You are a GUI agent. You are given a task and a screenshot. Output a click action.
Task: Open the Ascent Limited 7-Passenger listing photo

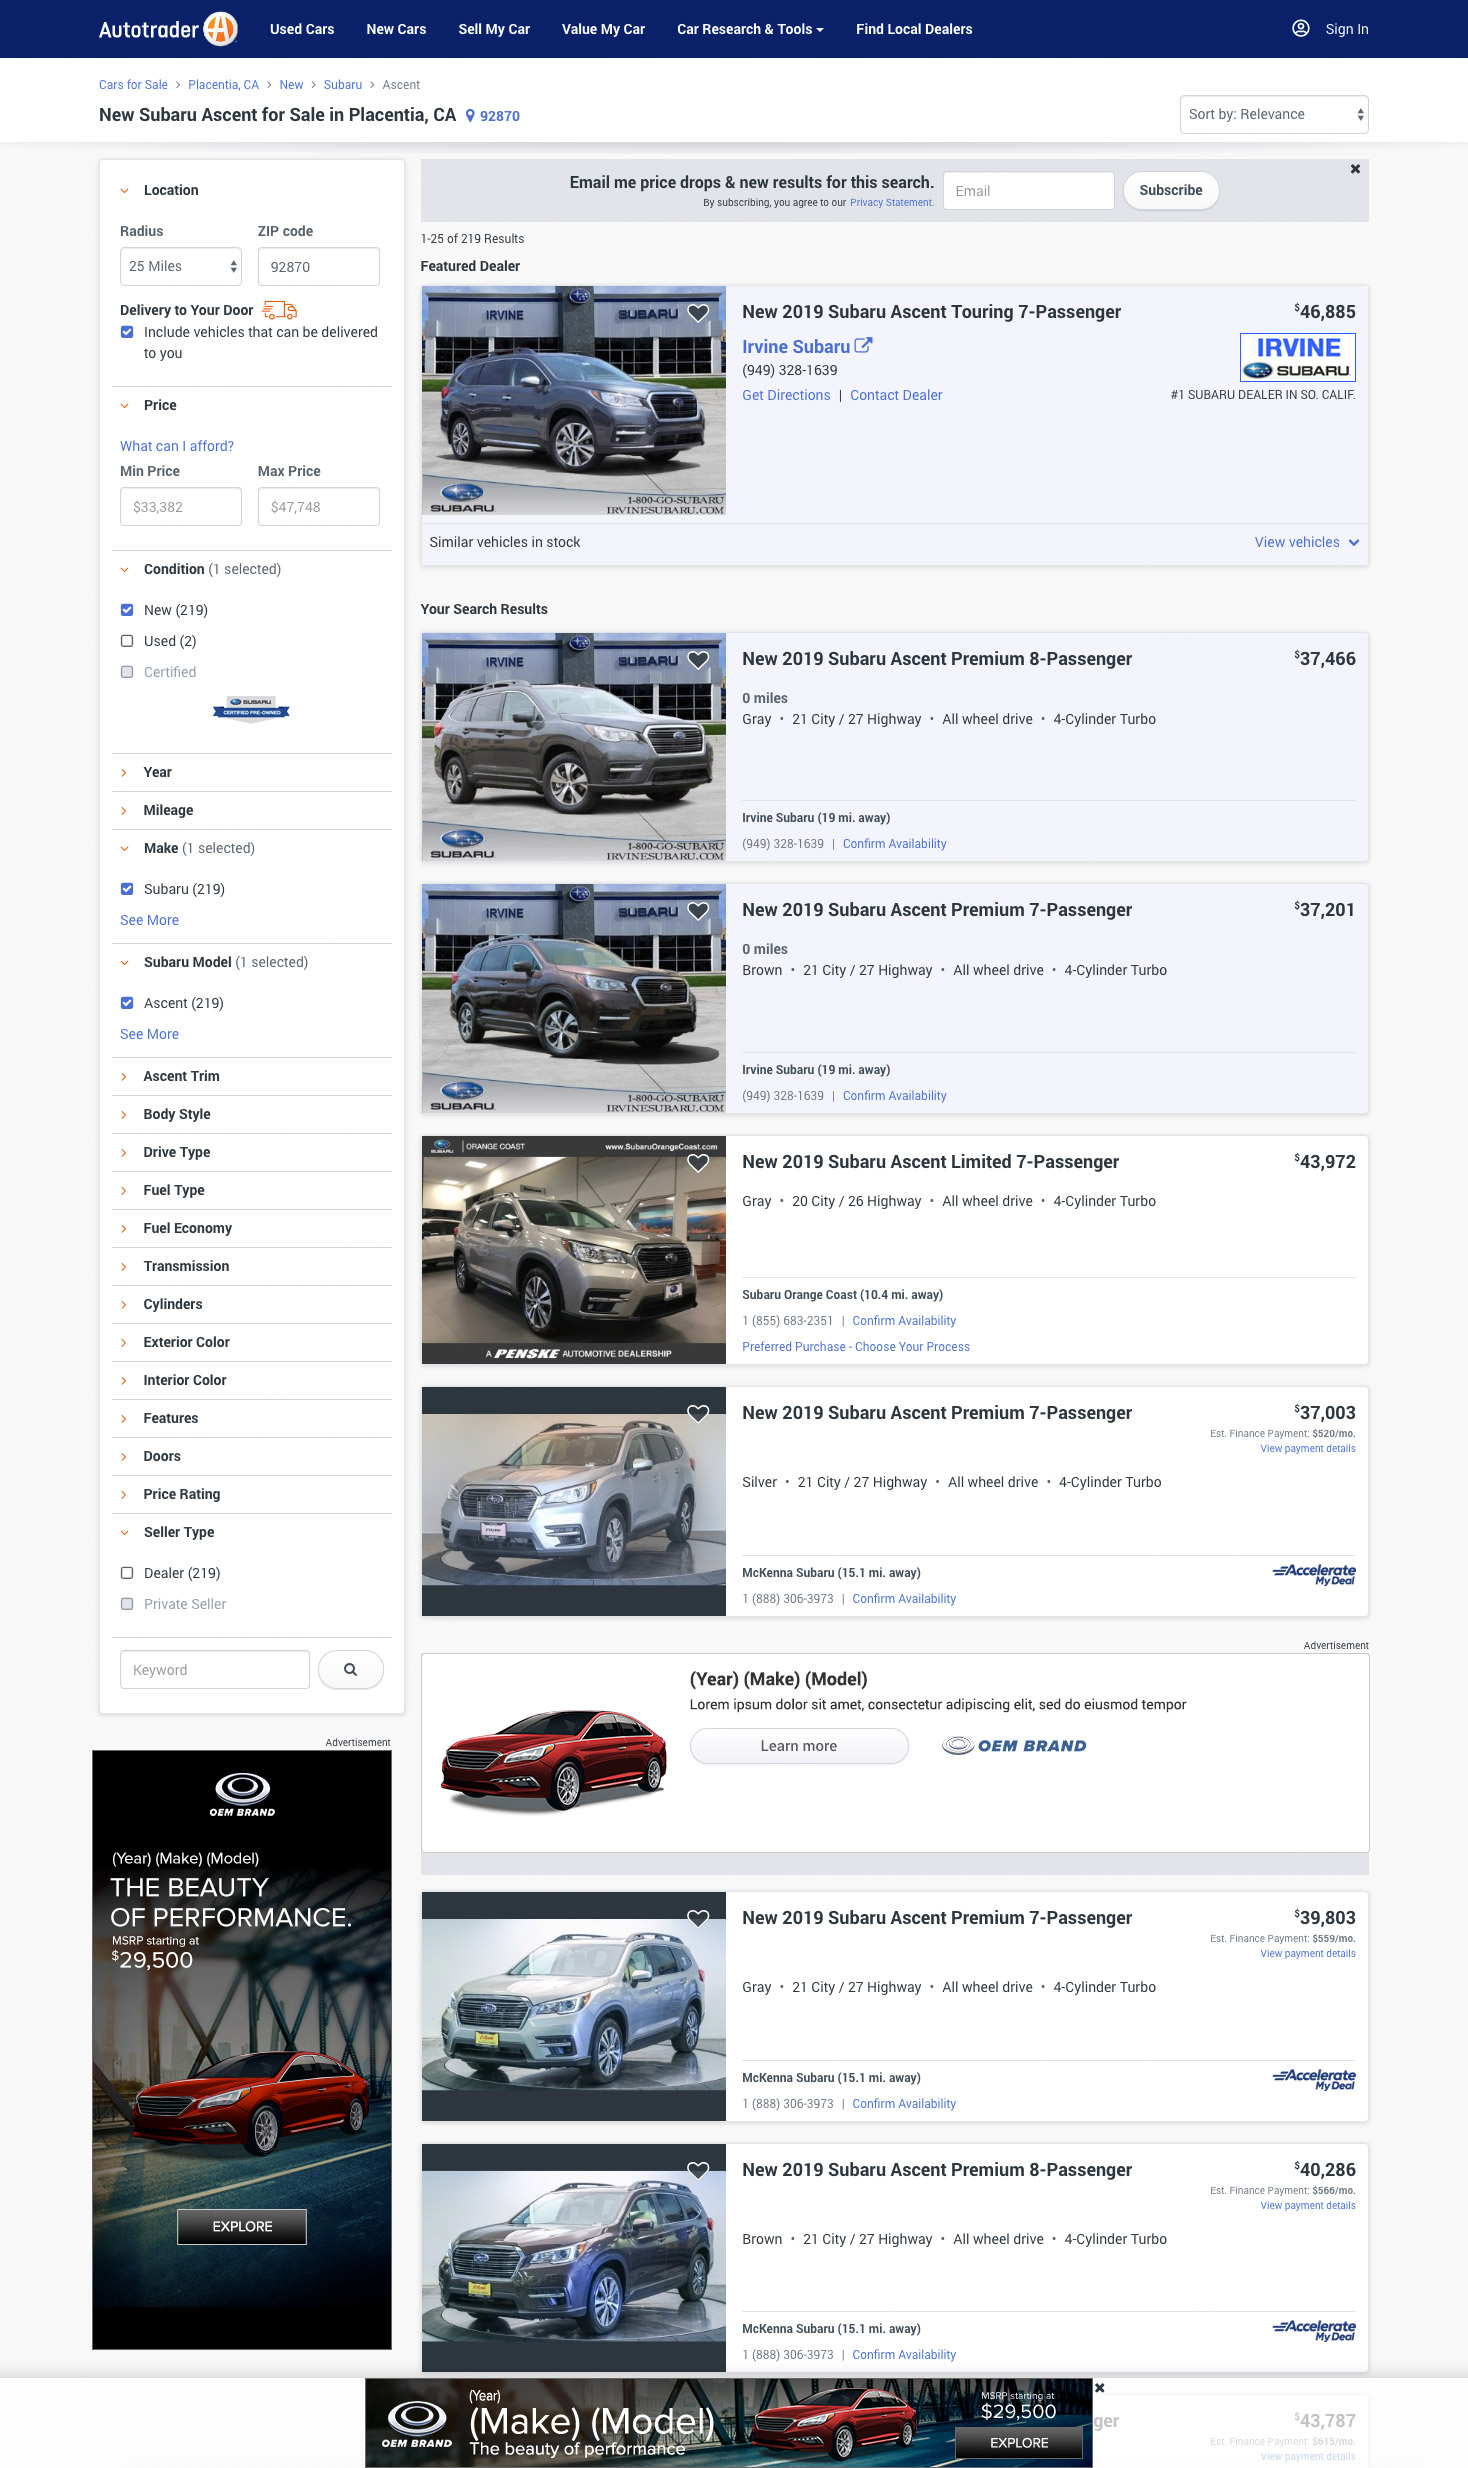pyautogui.click(x=574, y=1250)
